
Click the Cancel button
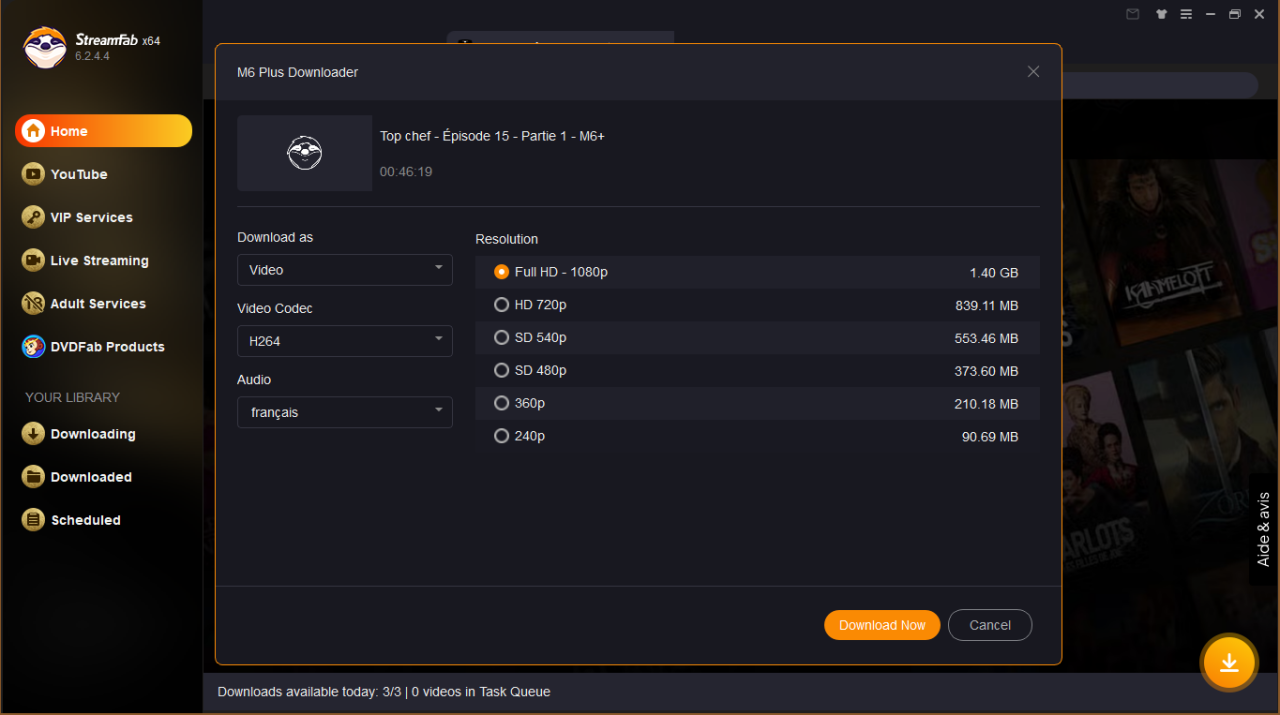pyautogui.click(x=989, y=625)
